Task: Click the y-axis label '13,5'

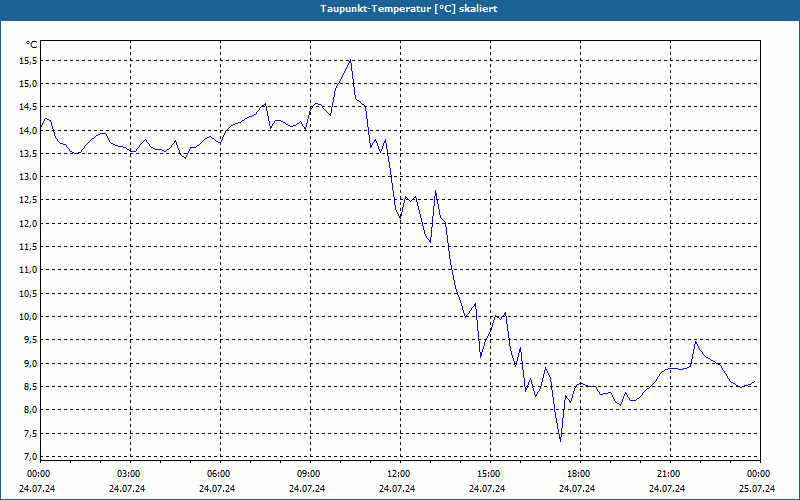Action: coord(29,154)
